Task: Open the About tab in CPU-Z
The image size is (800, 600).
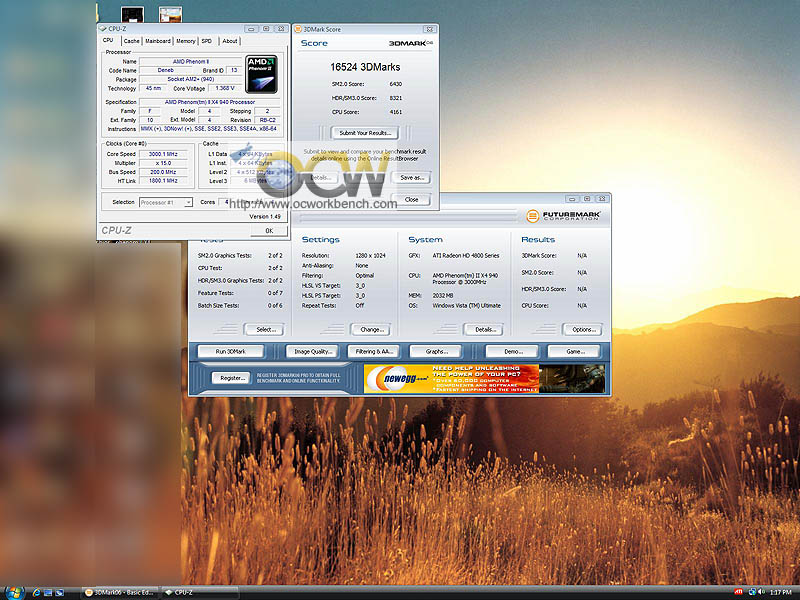Action: pos(230,41)
